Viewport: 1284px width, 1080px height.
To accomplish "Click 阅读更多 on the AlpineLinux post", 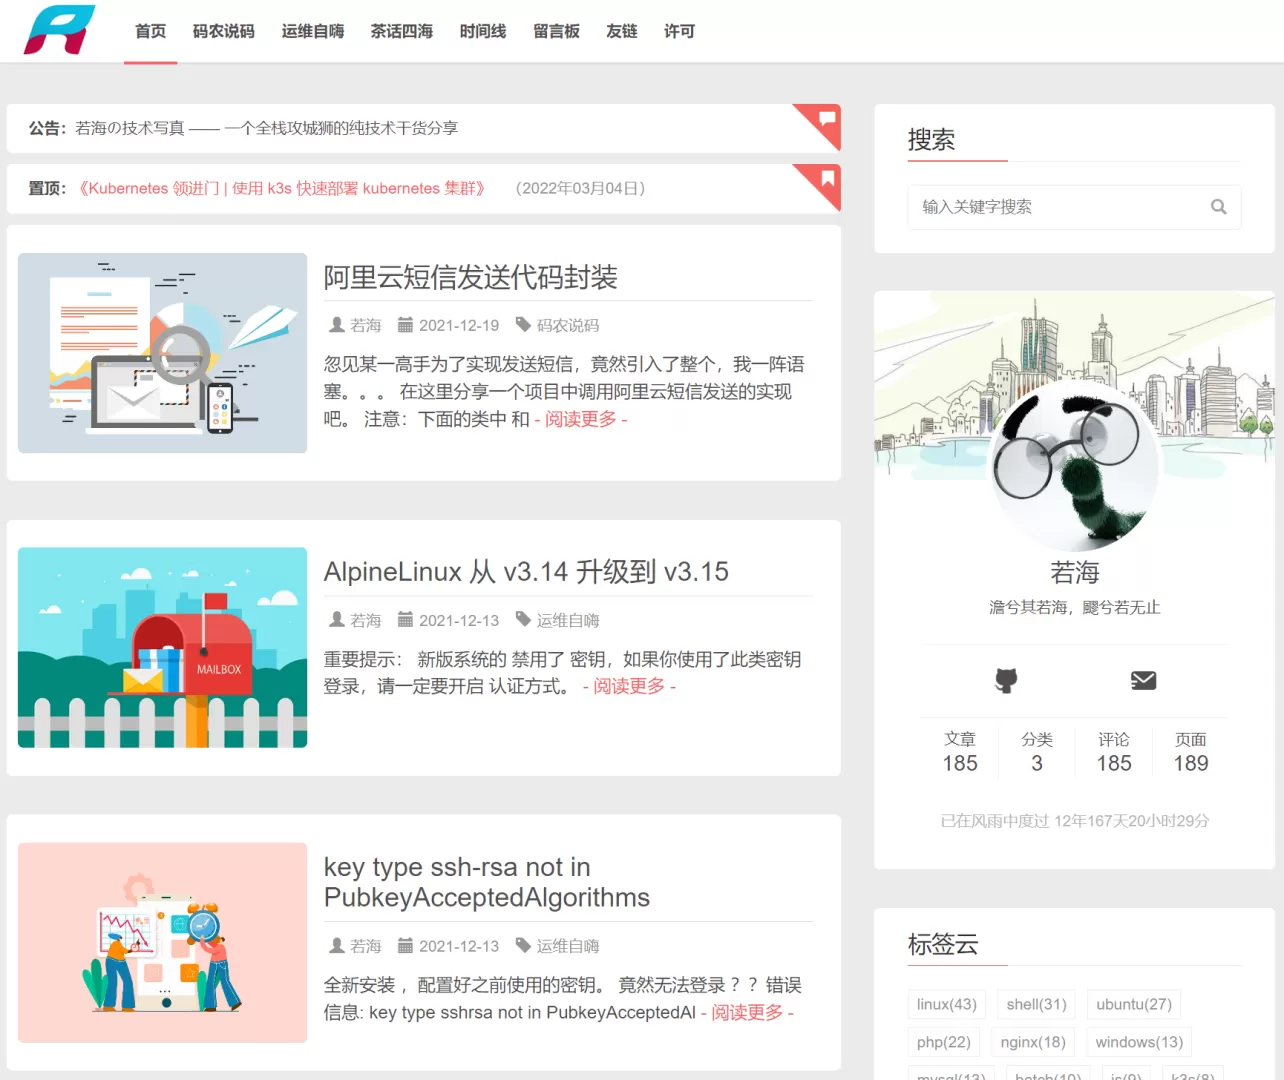I will 629,686.
